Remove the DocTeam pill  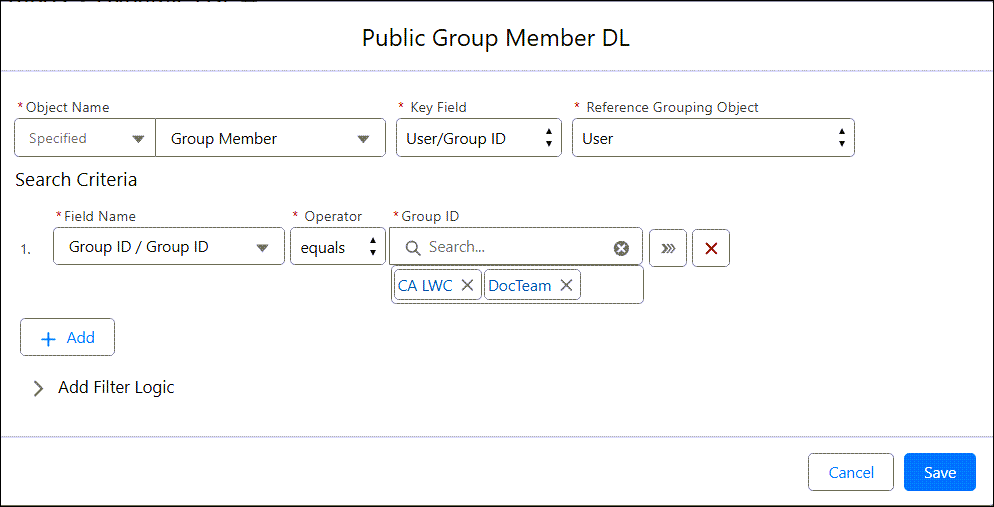pos(566,286)
